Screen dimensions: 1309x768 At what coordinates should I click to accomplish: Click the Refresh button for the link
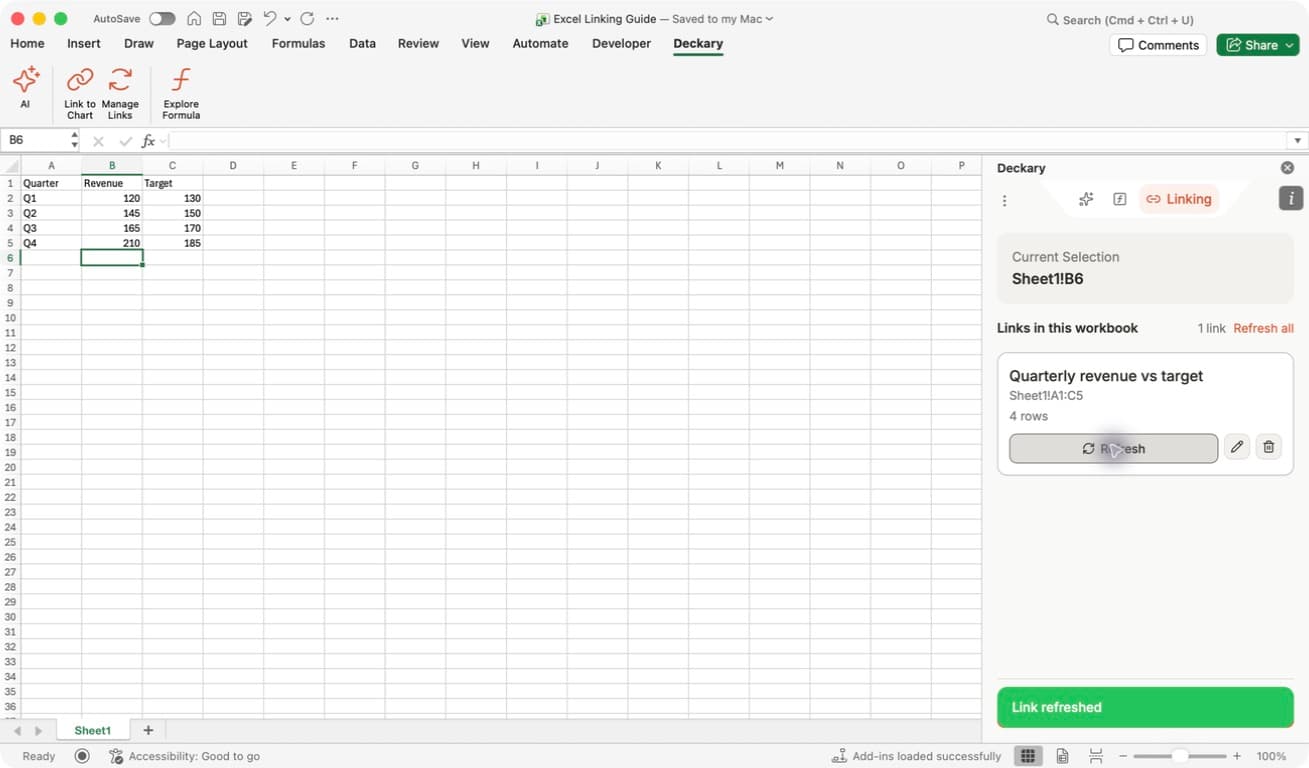click(x=1113, y=448)
